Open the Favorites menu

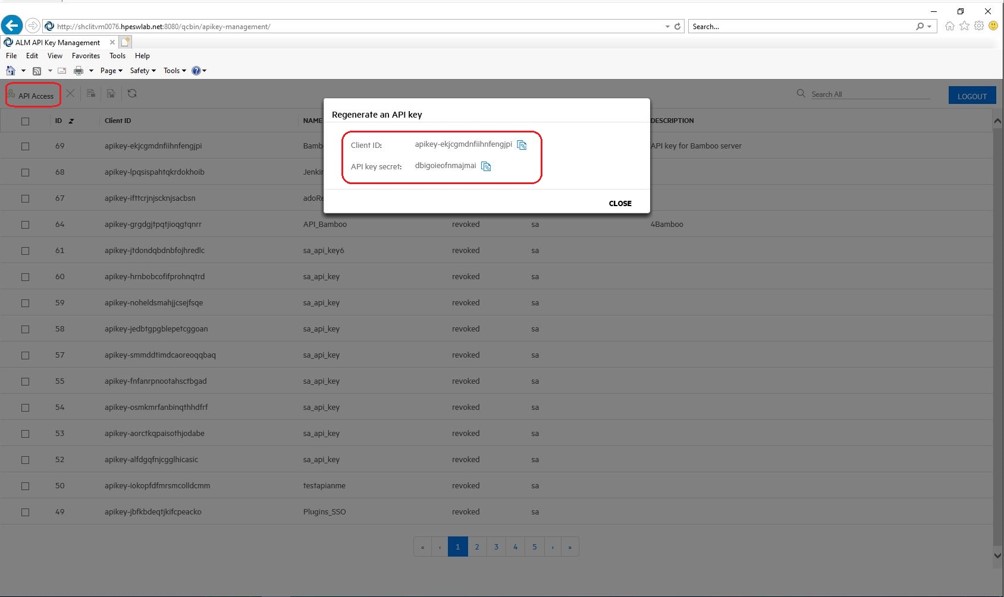pos(85,55)
